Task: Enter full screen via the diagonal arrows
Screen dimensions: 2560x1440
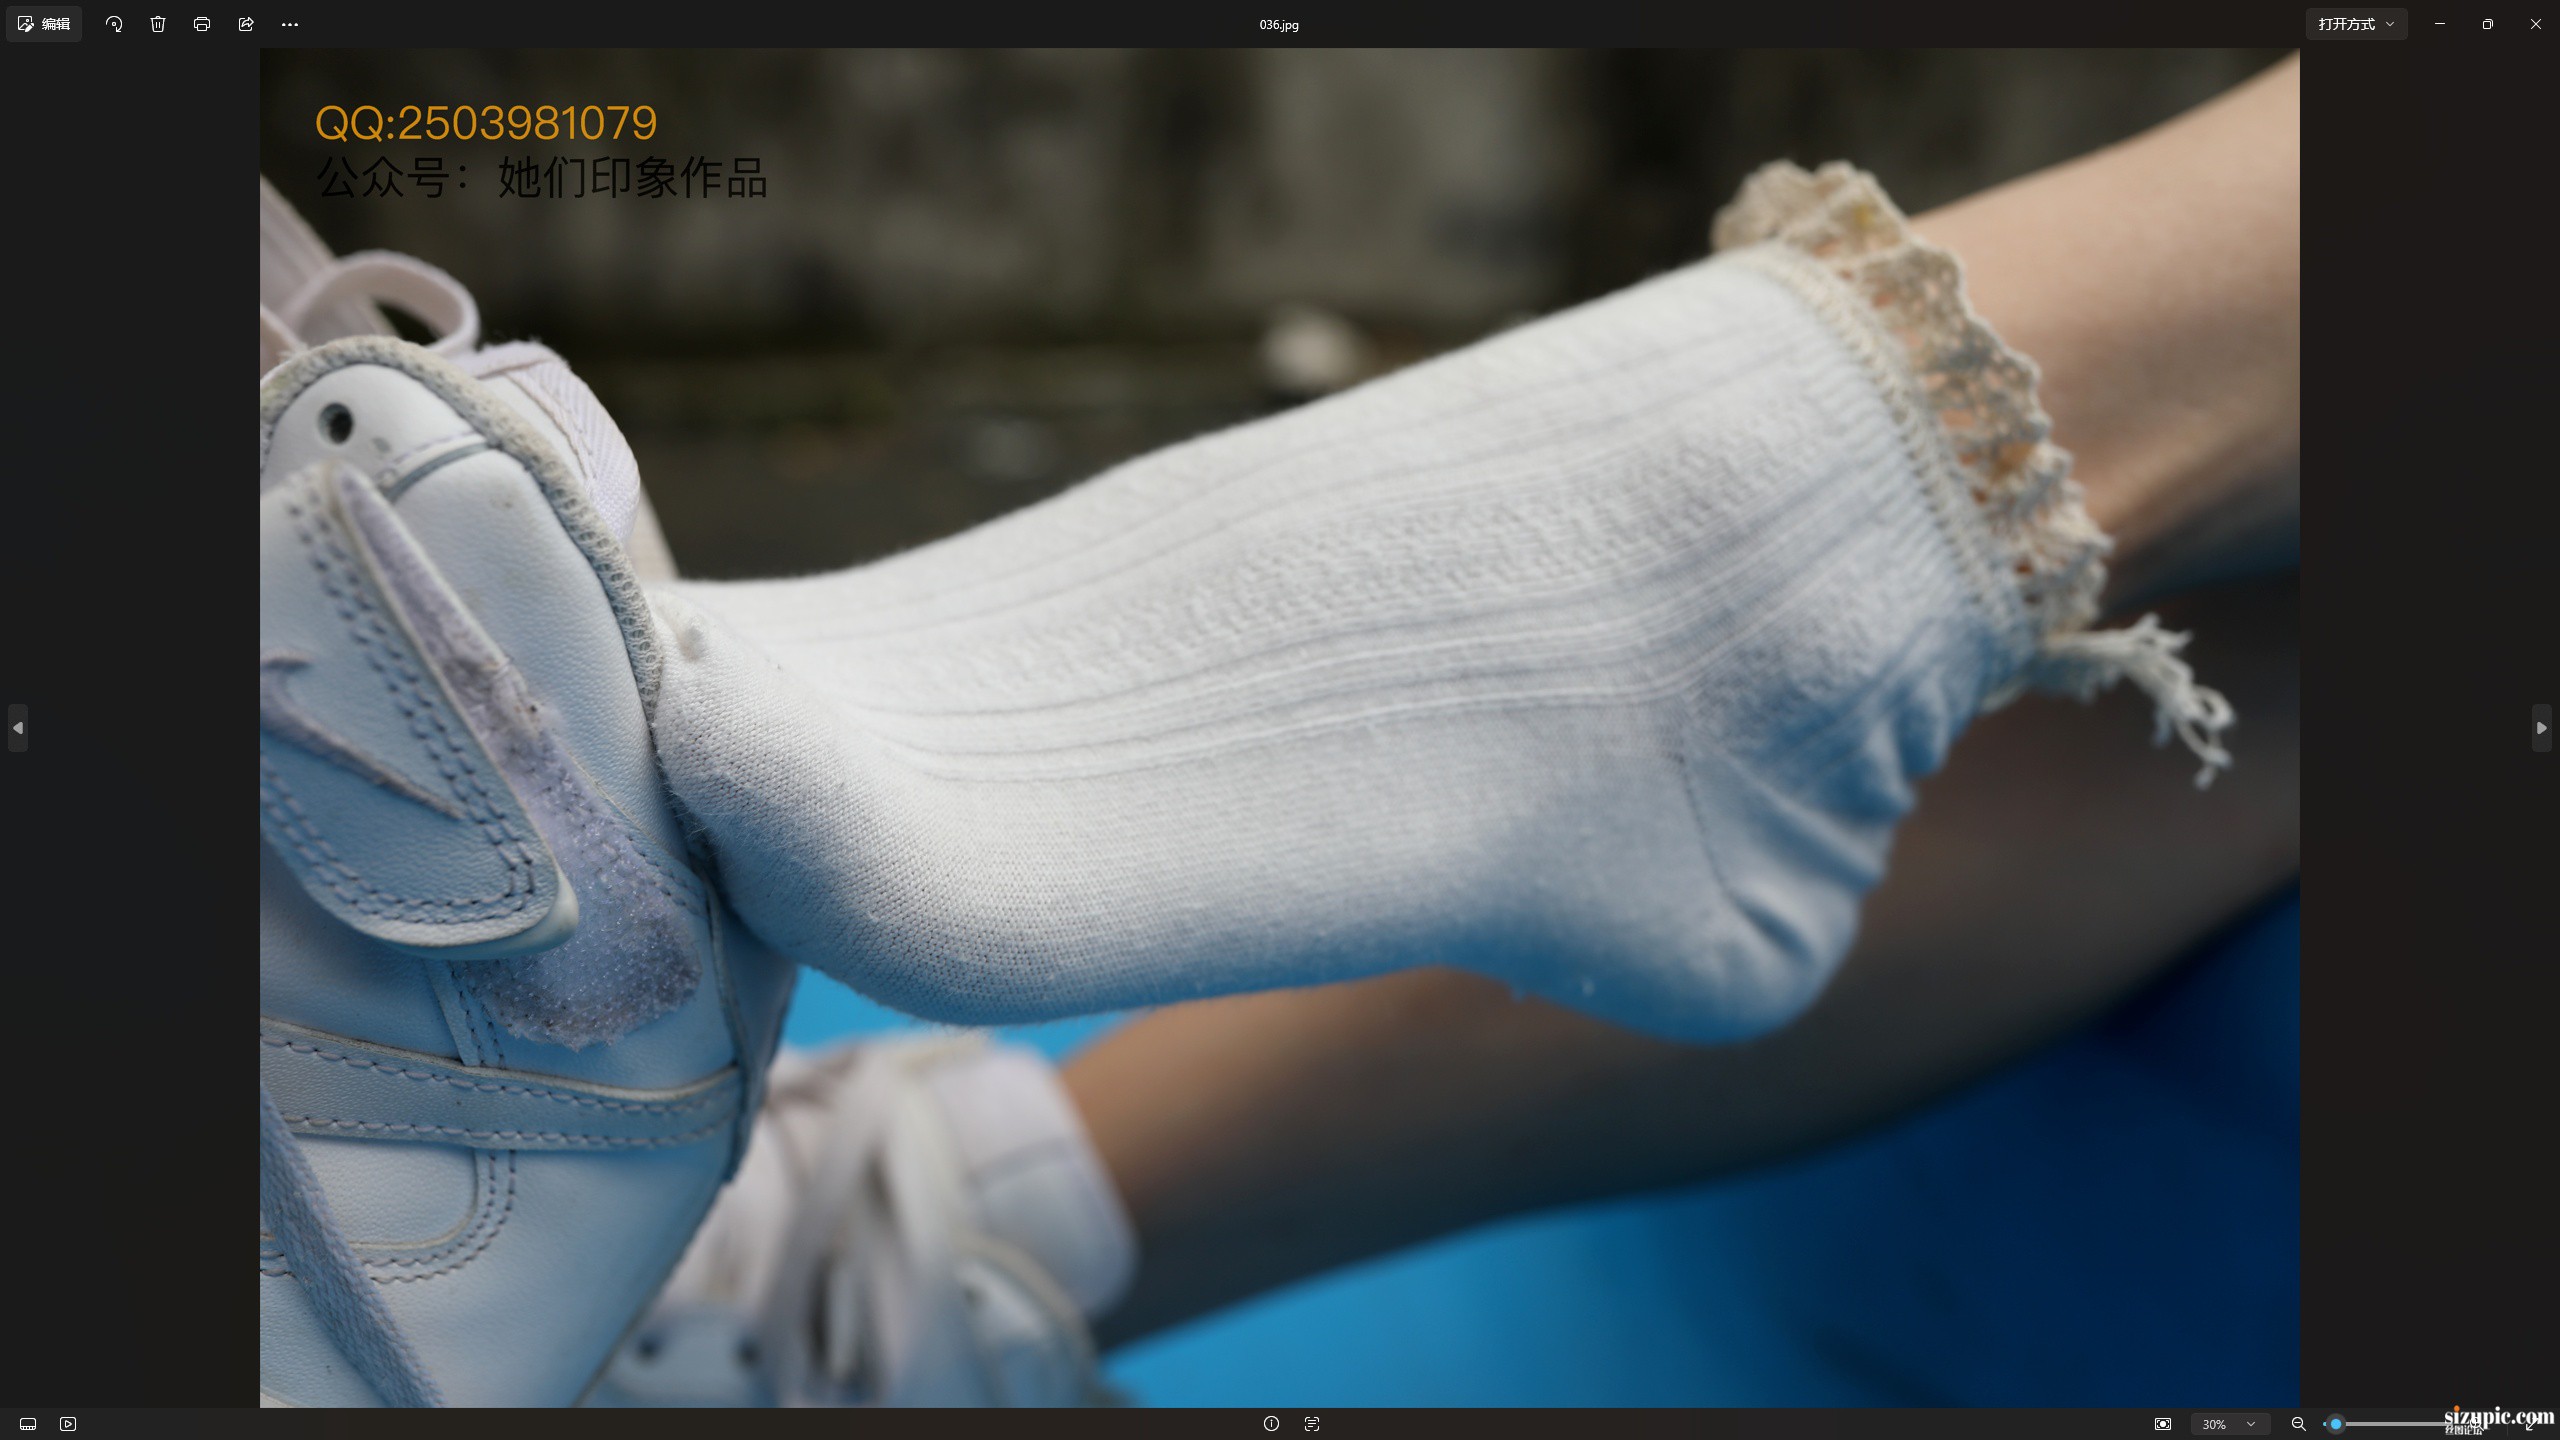Action: tap(2531, 1424)
